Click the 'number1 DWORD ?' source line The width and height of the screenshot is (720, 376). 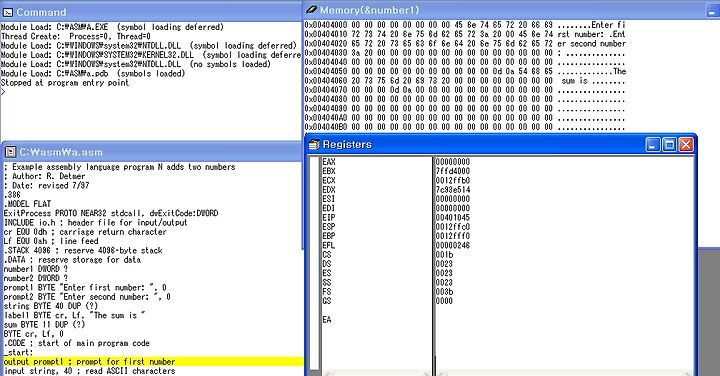coord(36,269)
